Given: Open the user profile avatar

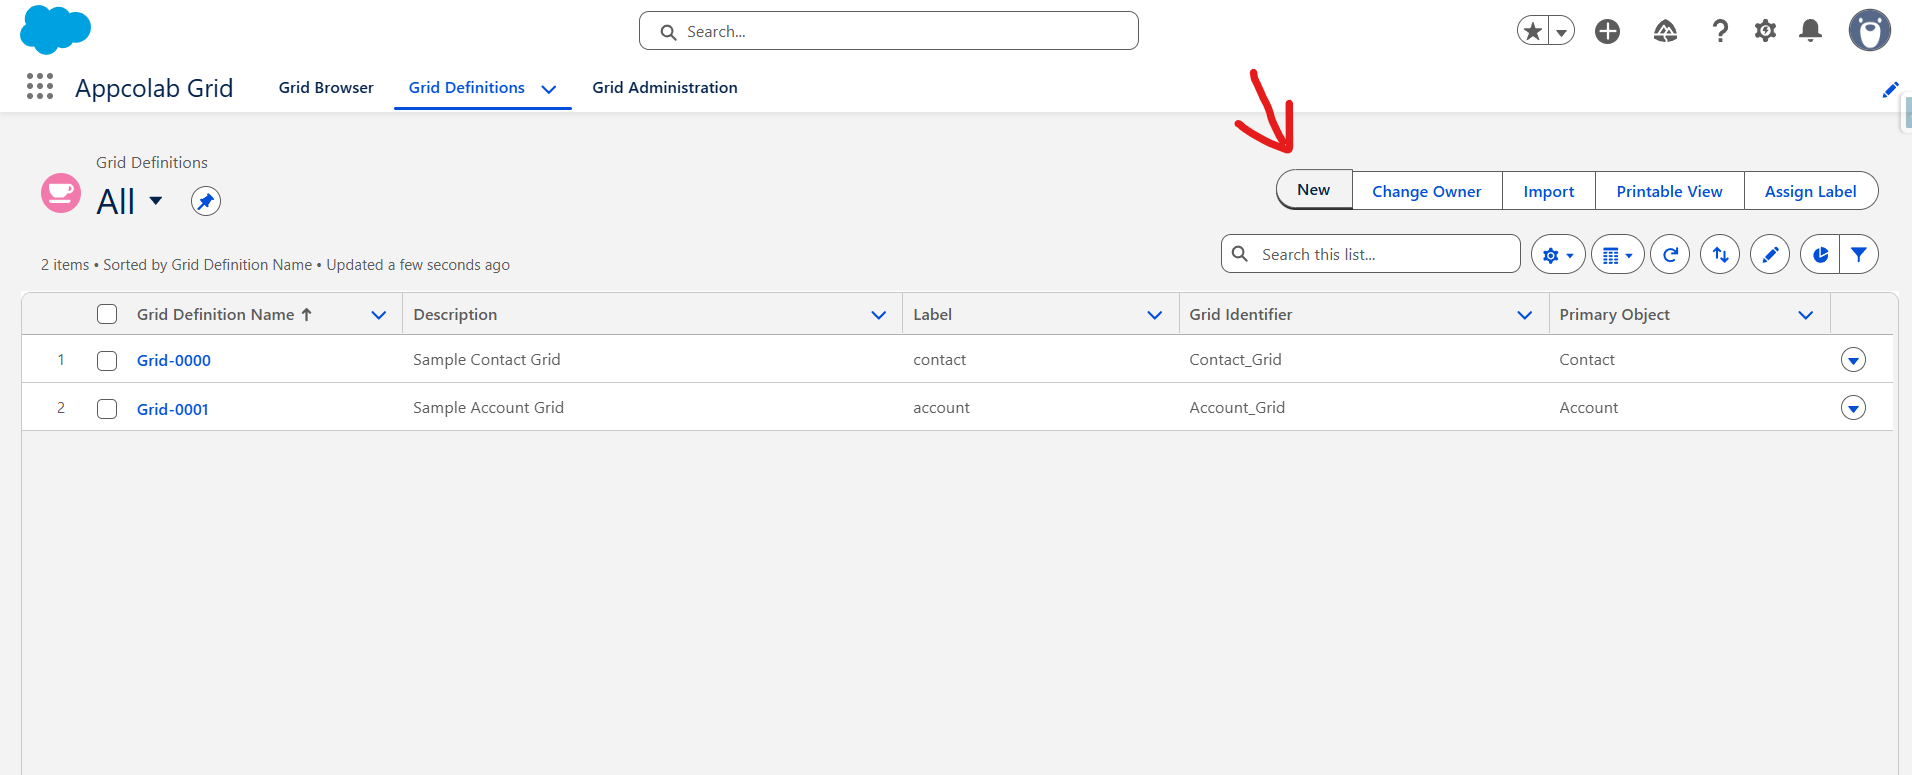Looking at the screenshot, I should pyautogui.click(x=1869, y=30).
